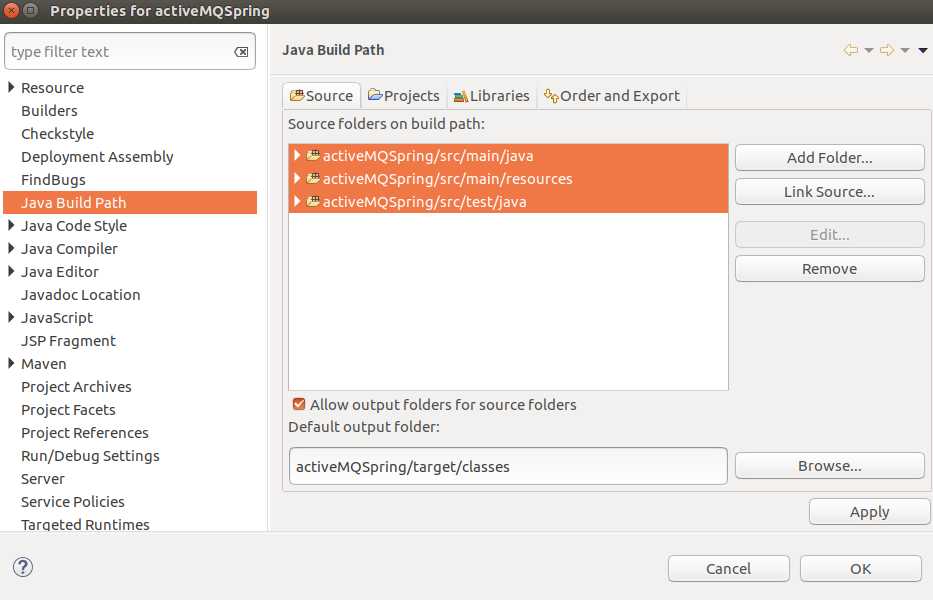Expand the Java Compiler node
The height and width of the screenshot is (600, 933).
(11, 248)
